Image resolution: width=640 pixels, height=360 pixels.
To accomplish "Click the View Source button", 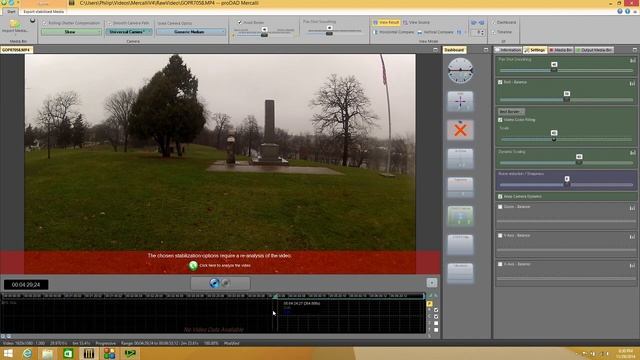I will pyautogui.click(x=417, y=22).
